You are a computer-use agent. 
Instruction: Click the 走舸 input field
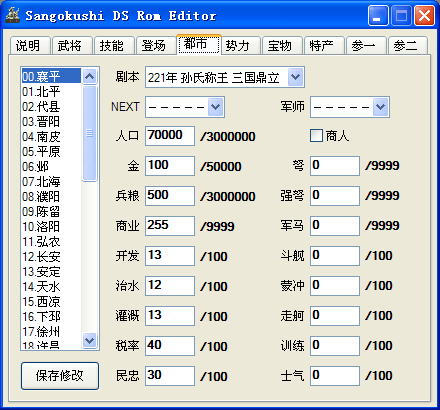click(x=335, y=316)
